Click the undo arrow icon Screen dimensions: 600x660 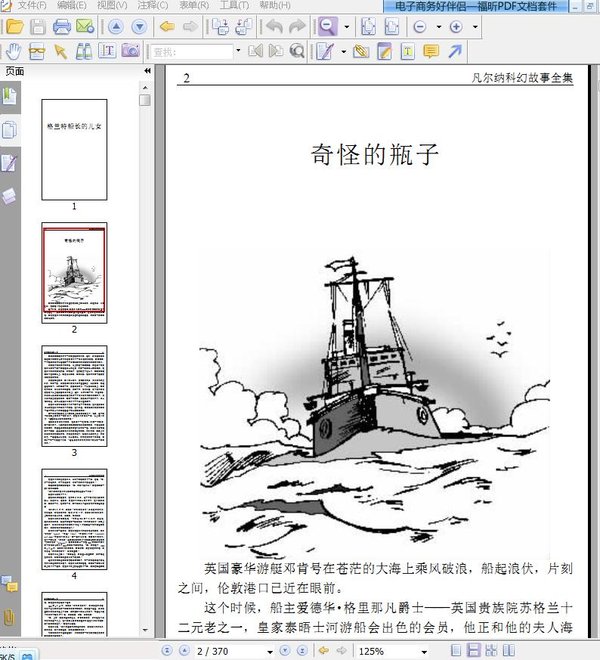click(275, 27)
